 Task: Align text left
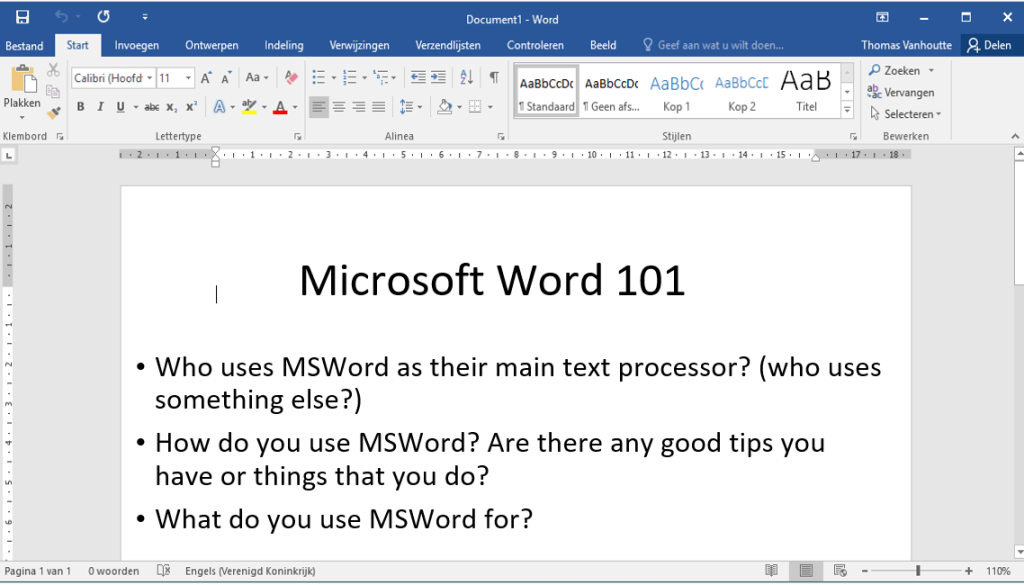(319, 106)
